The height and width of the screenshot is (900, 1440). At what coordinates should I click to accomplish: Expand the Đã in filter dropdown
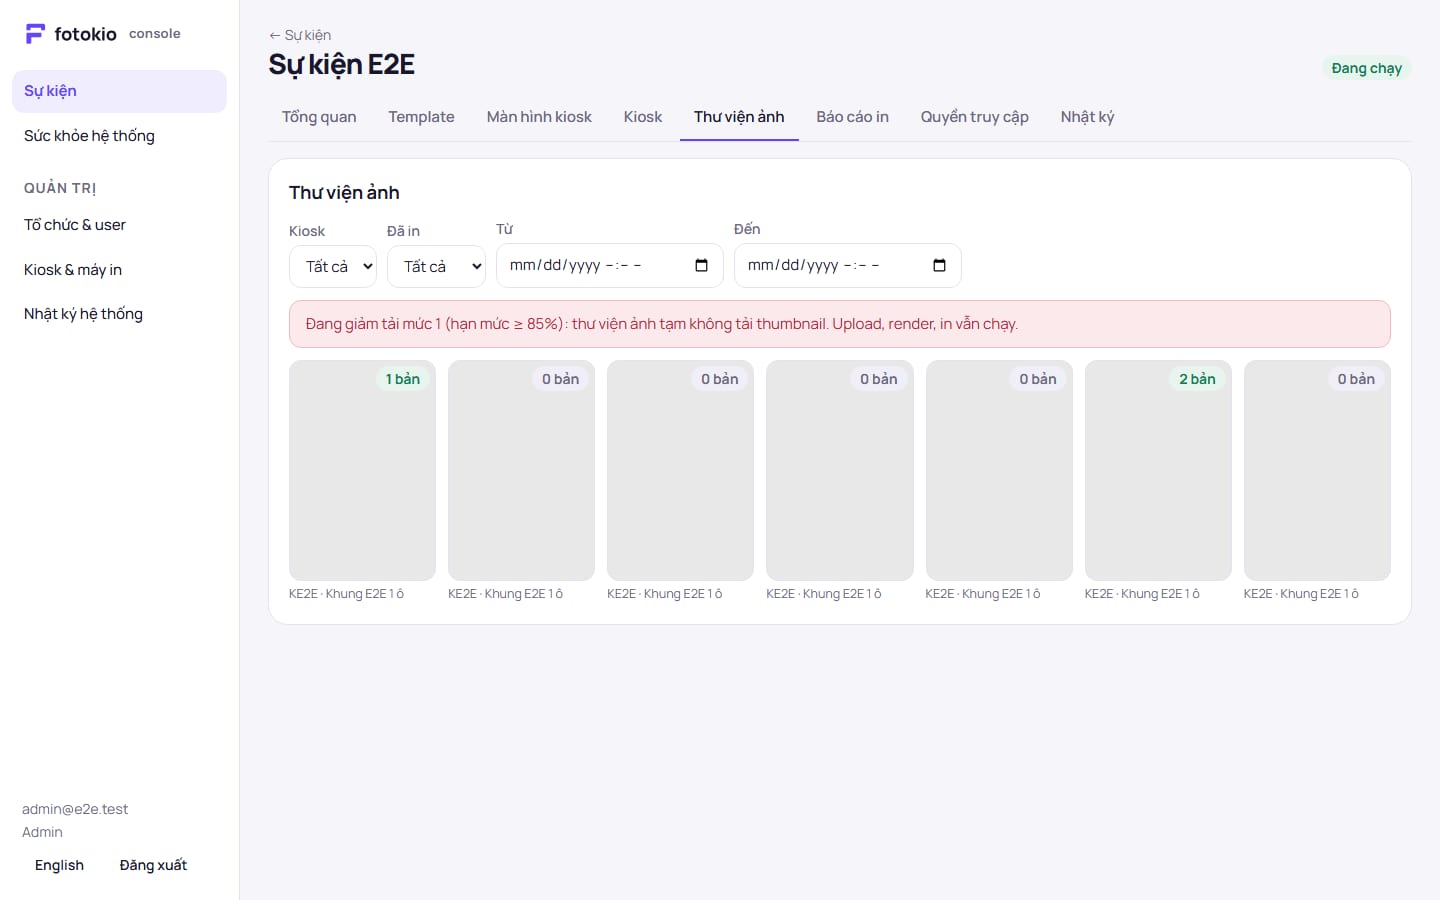(x=436, y=266)
